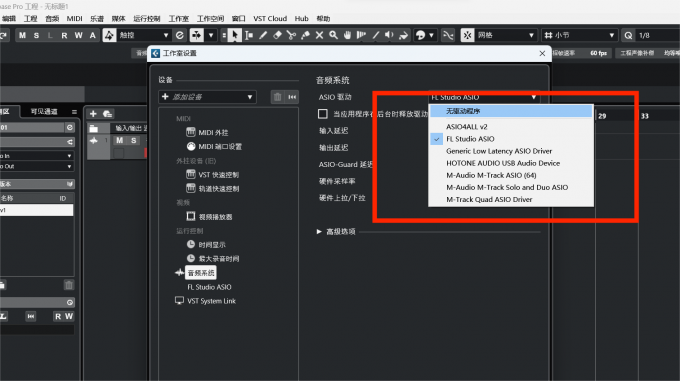
Task: Toggle global Read R button in toolbar
Action: (x=64, y=35)
